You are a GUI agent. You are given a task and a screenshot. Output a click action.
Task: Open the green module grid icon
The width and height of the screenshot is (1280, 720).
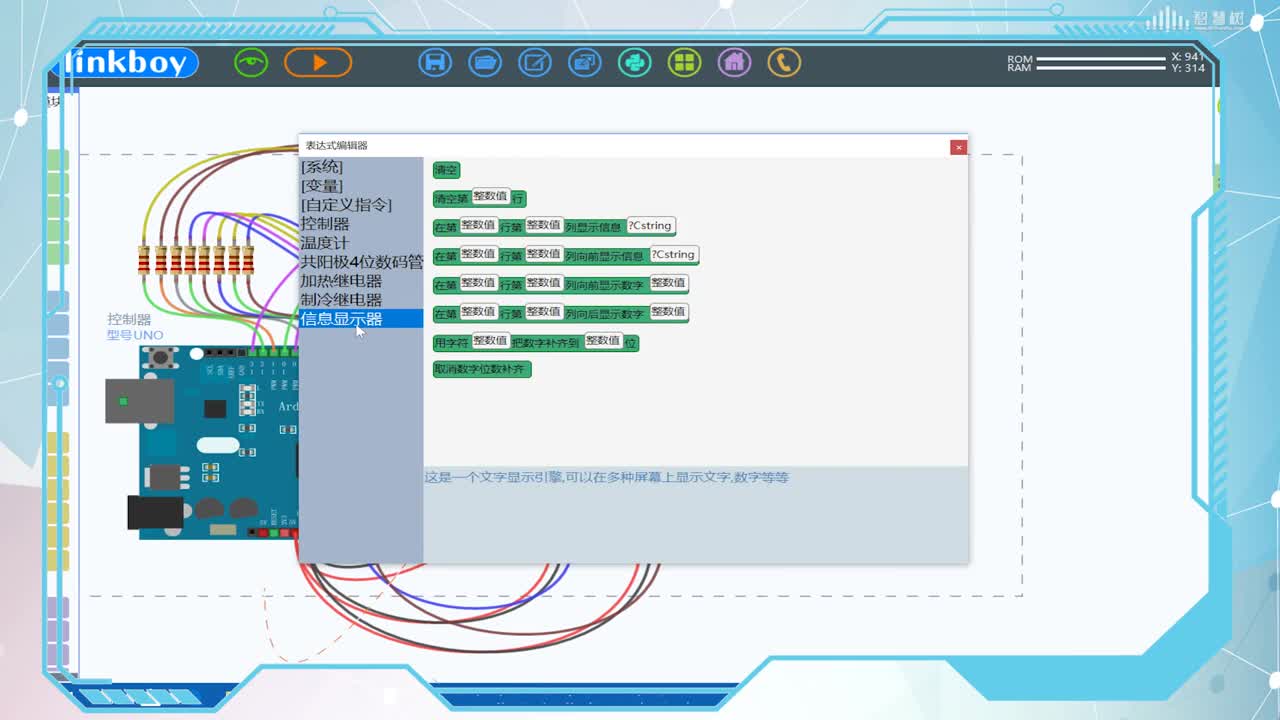[685, 62]
